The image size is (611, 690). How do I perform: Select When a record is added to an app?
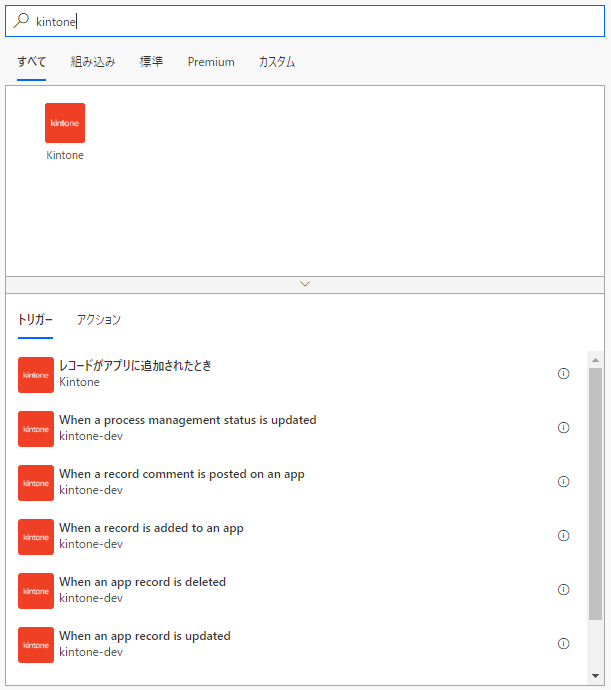[151, 528]
